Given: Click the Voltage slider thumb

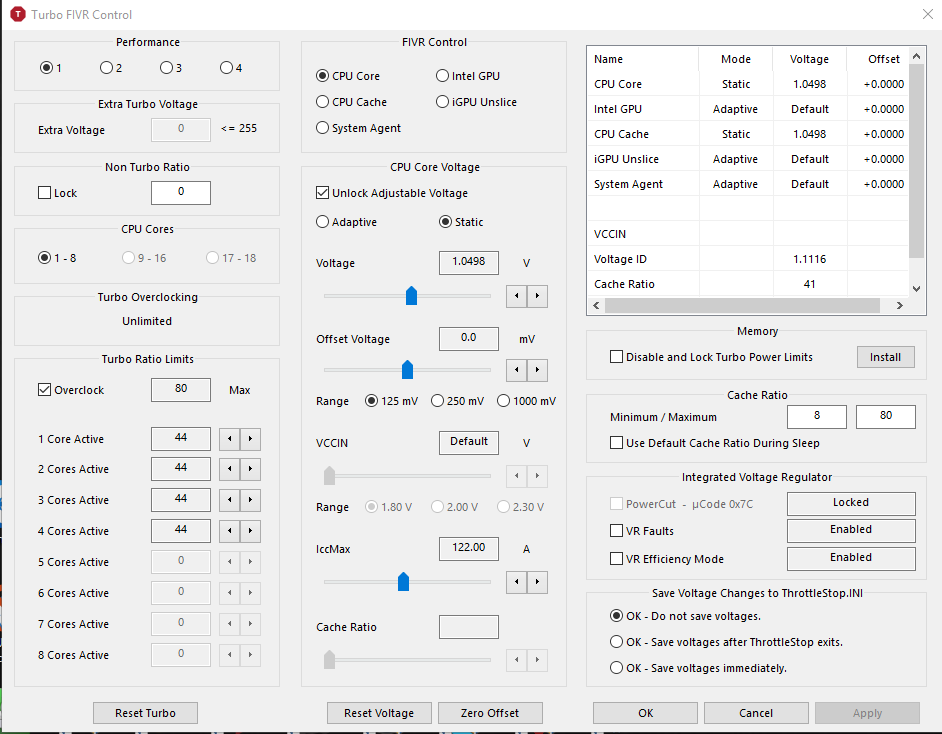Looking at the screenshot, I should [x=411, y=296].
